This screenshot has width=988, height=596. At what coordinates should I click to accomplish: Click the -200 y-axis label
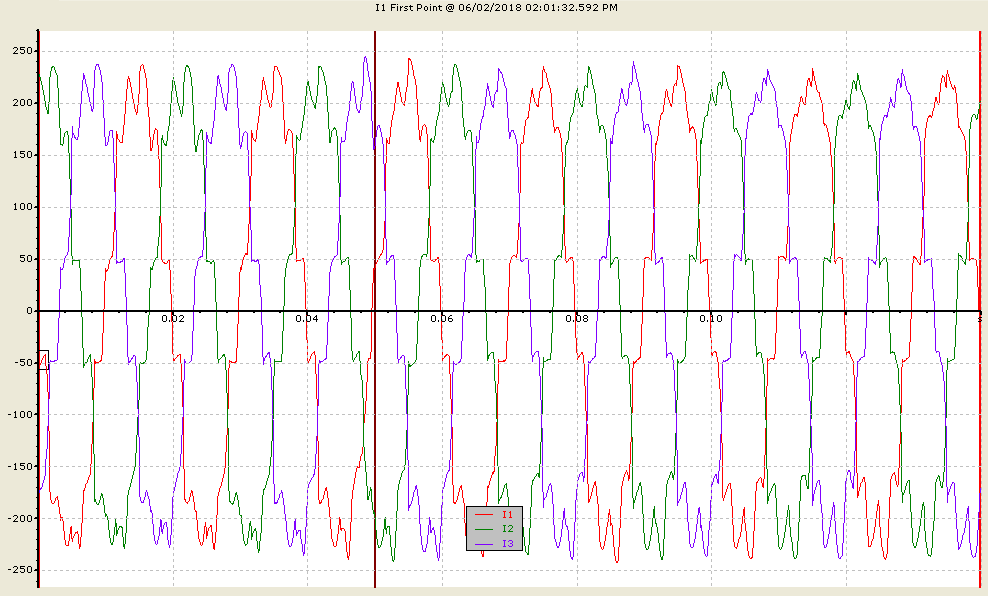click(x=19, y=518)
